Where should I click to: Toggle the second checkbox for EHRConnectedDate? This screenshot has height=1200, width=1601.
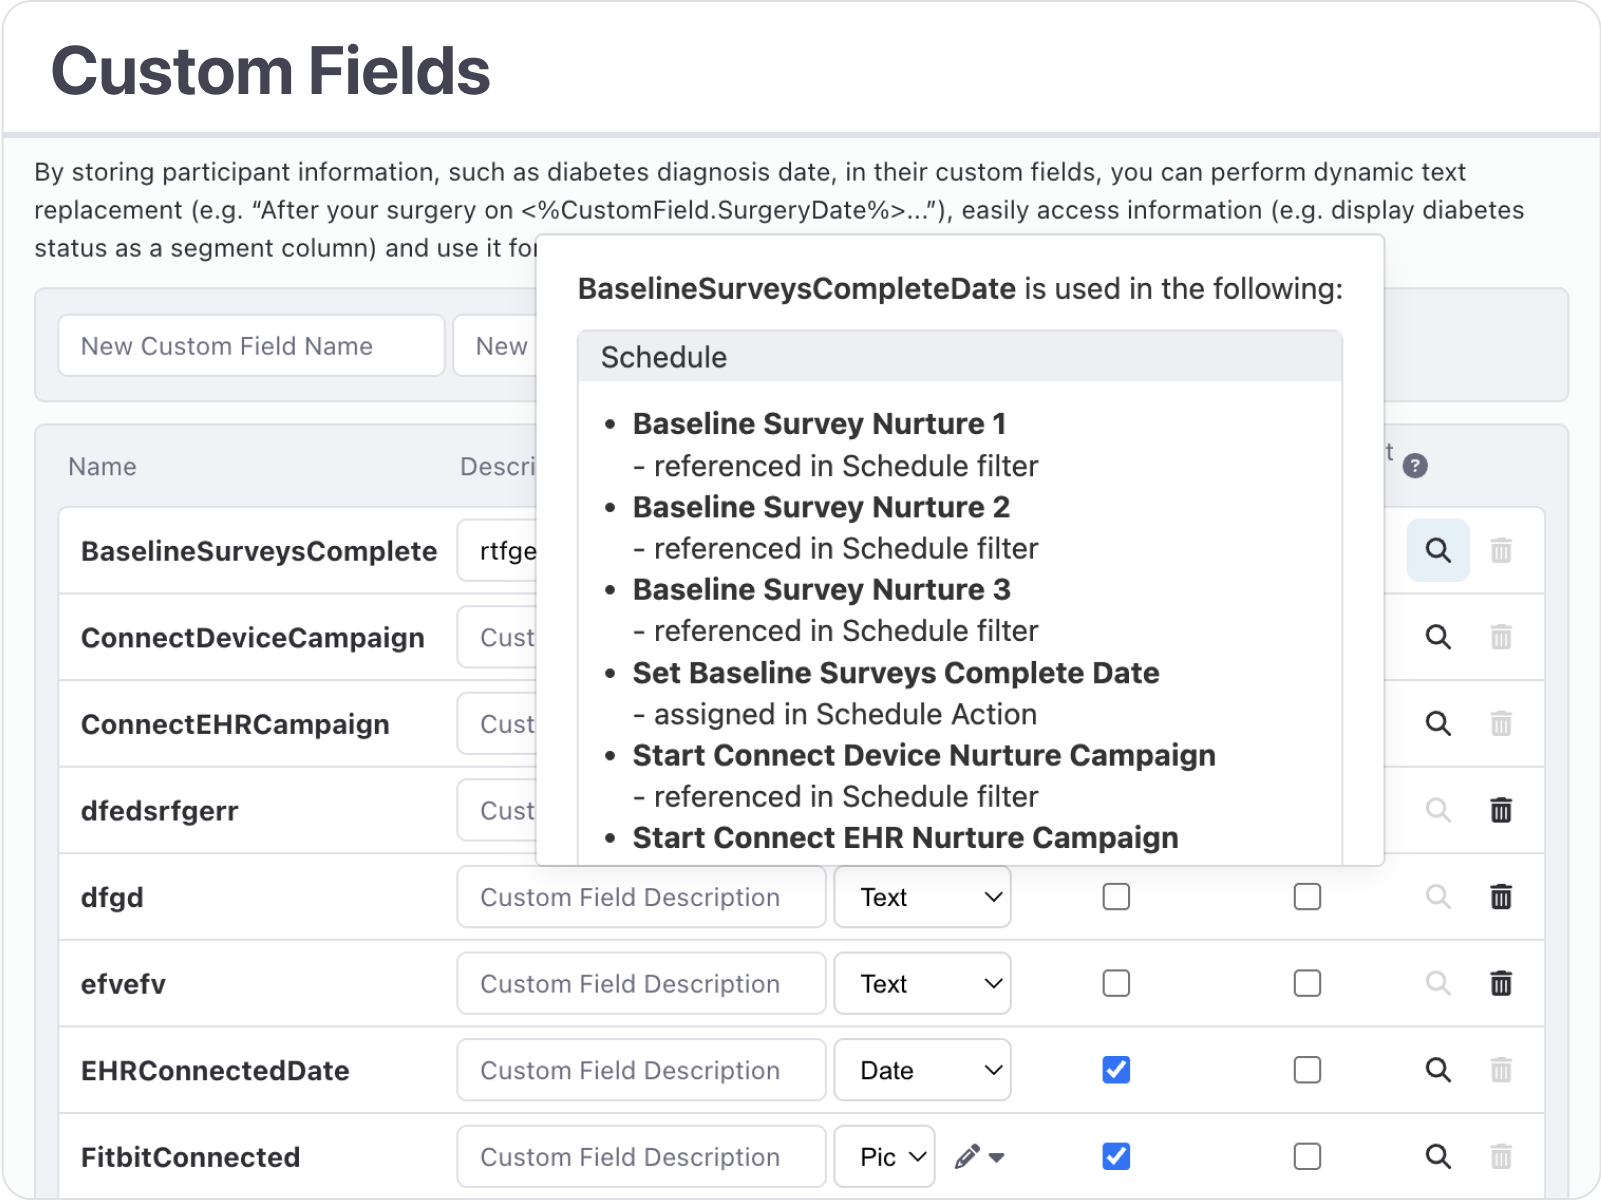pyautogui.click(x=1307, y=1070)
